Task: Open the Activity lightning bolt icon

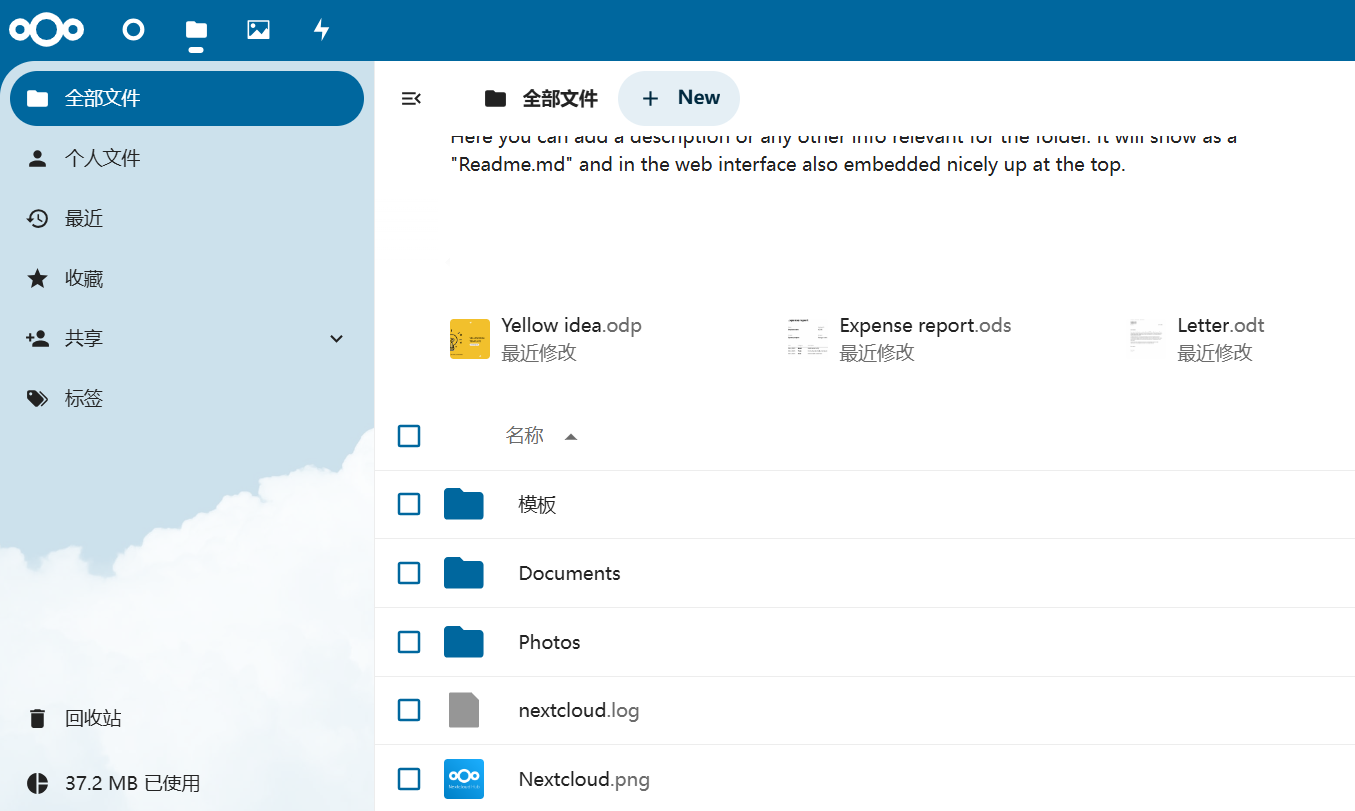Action: pos(321,30)
